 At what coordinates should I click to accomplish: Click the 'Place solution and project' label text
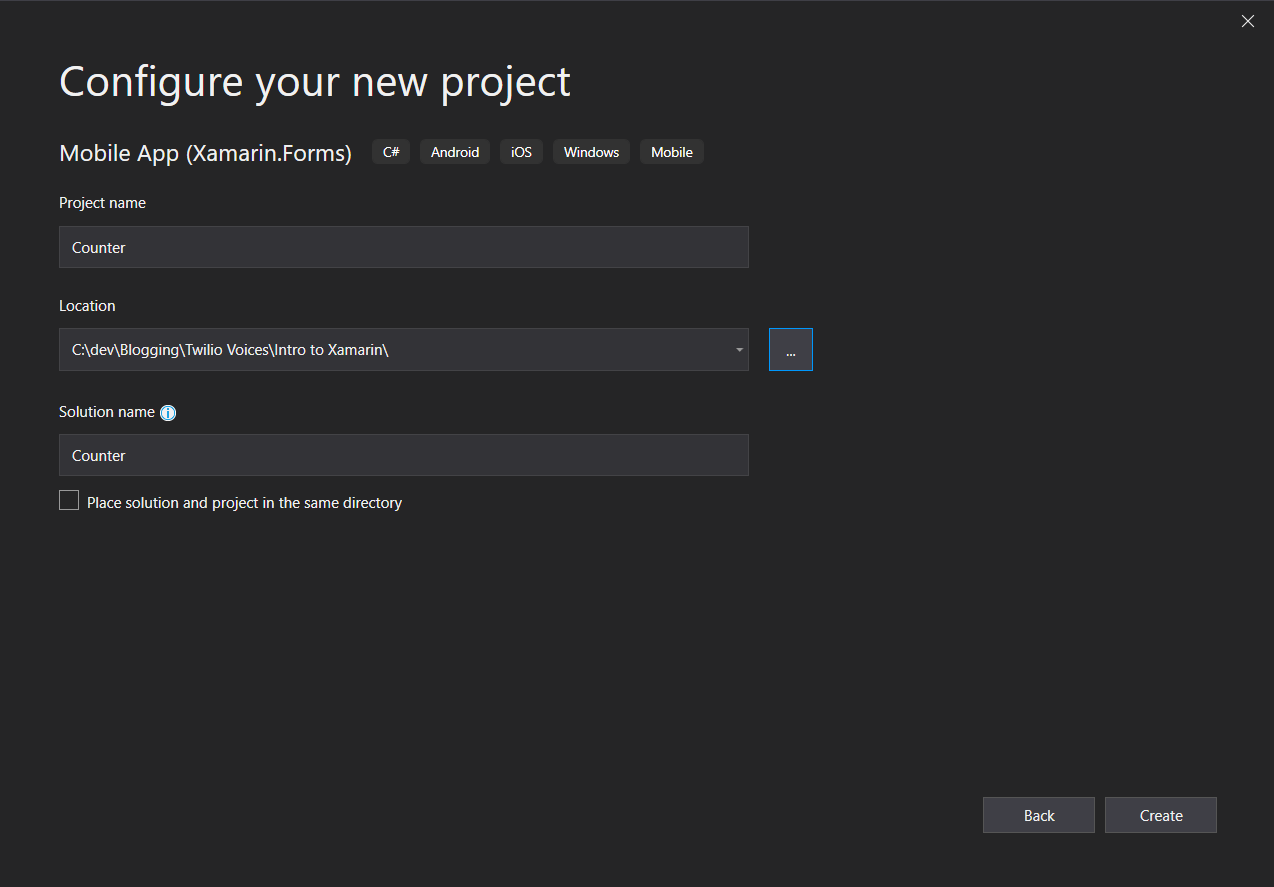[244, 503]
